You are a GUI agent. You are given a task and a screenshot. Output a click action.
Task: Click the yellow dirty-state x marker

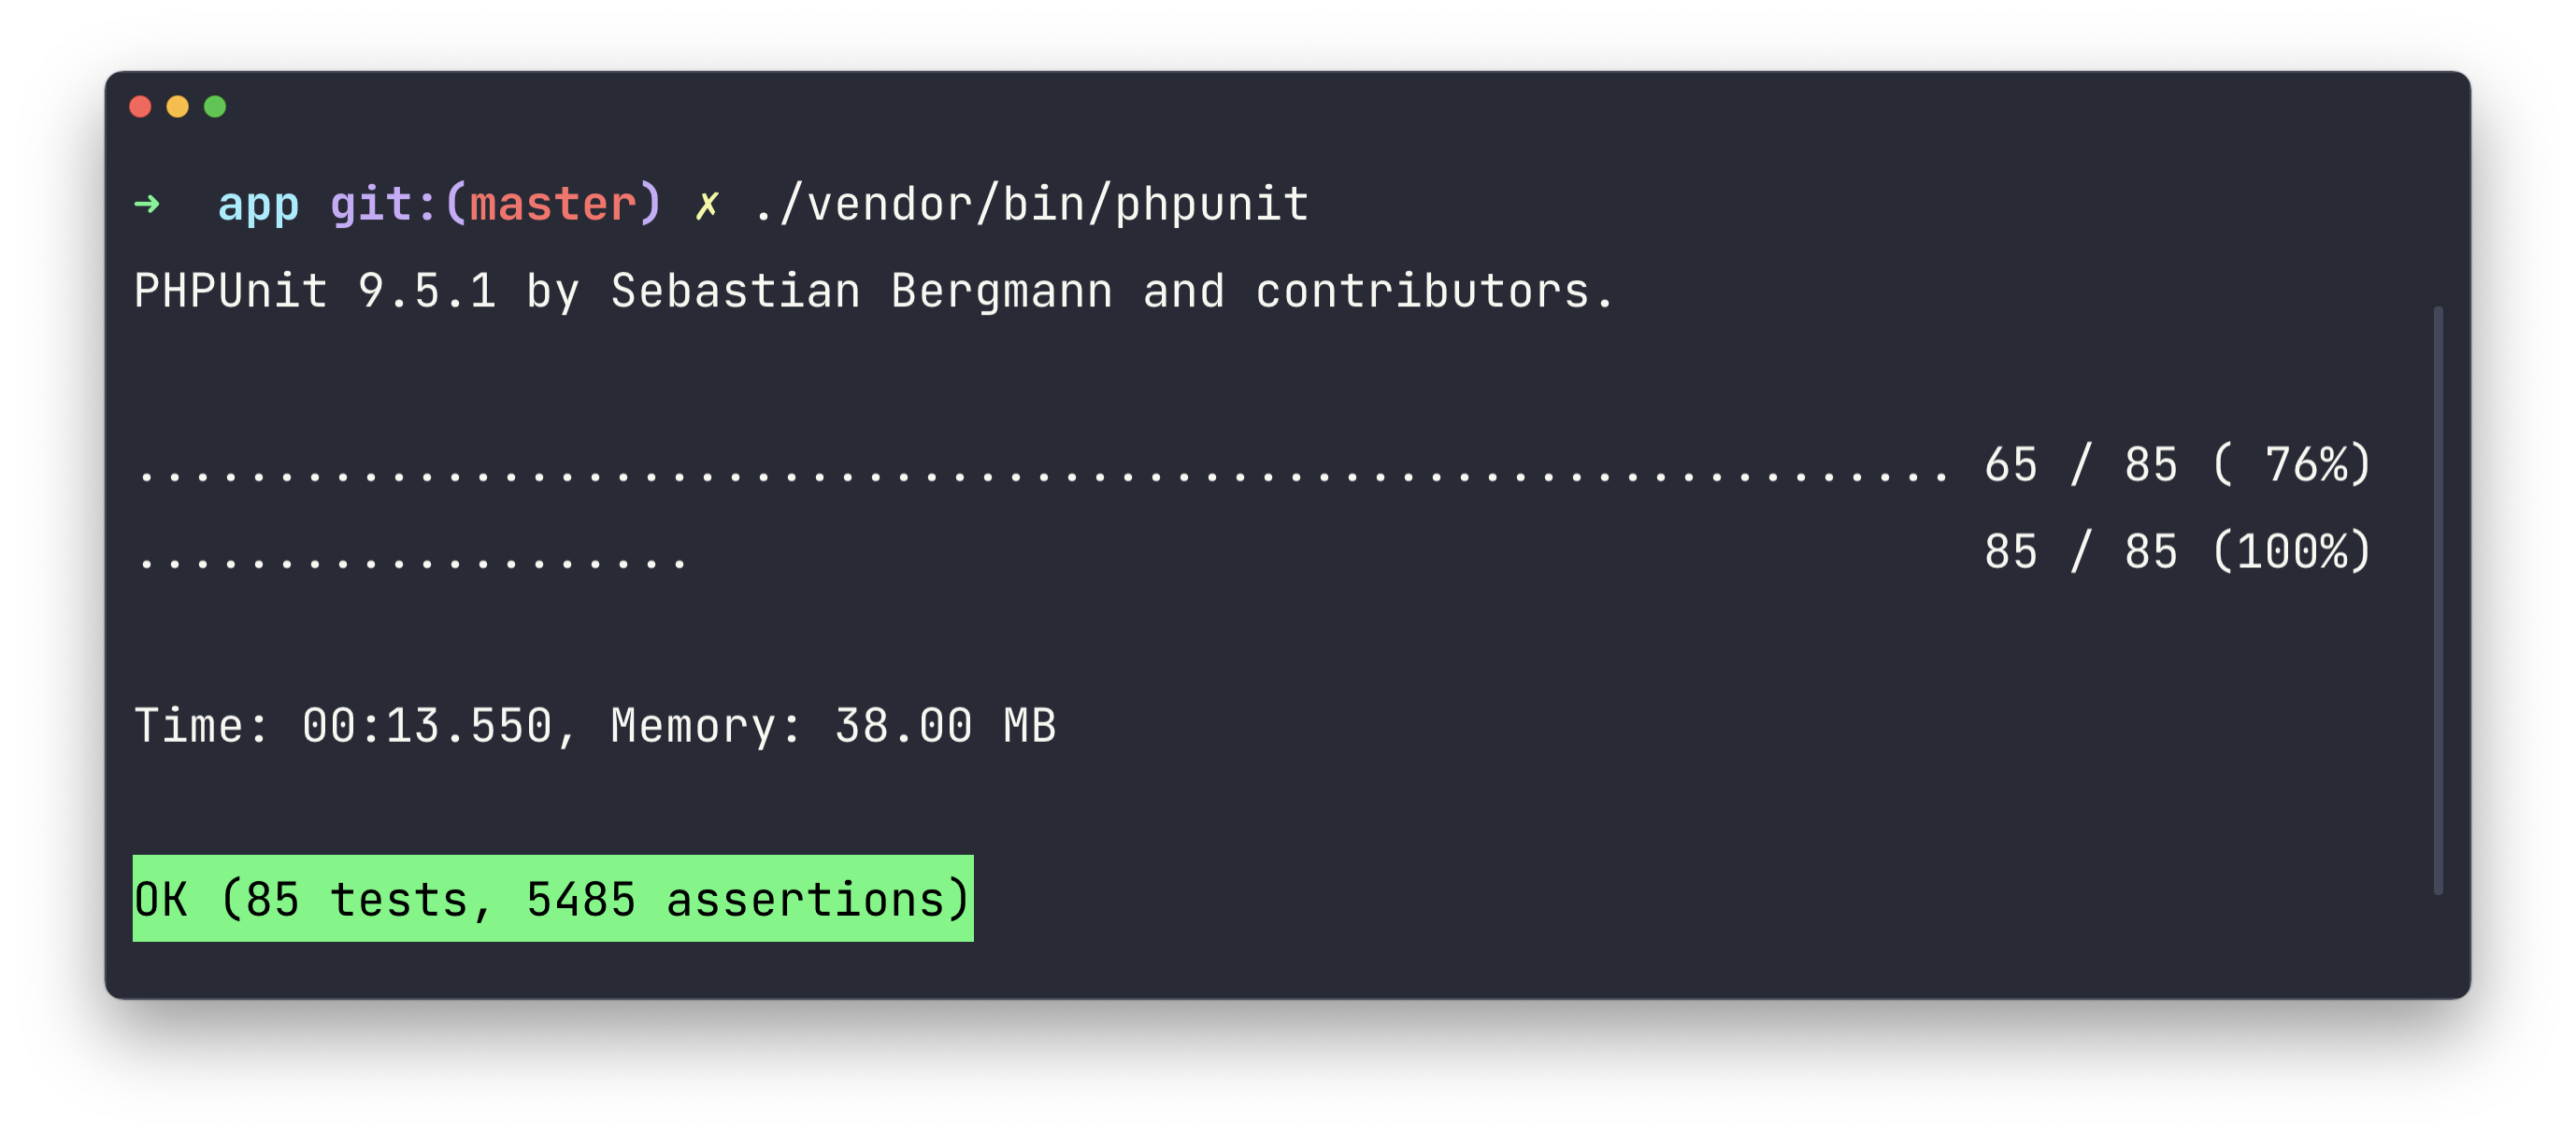tap(707, 206)
